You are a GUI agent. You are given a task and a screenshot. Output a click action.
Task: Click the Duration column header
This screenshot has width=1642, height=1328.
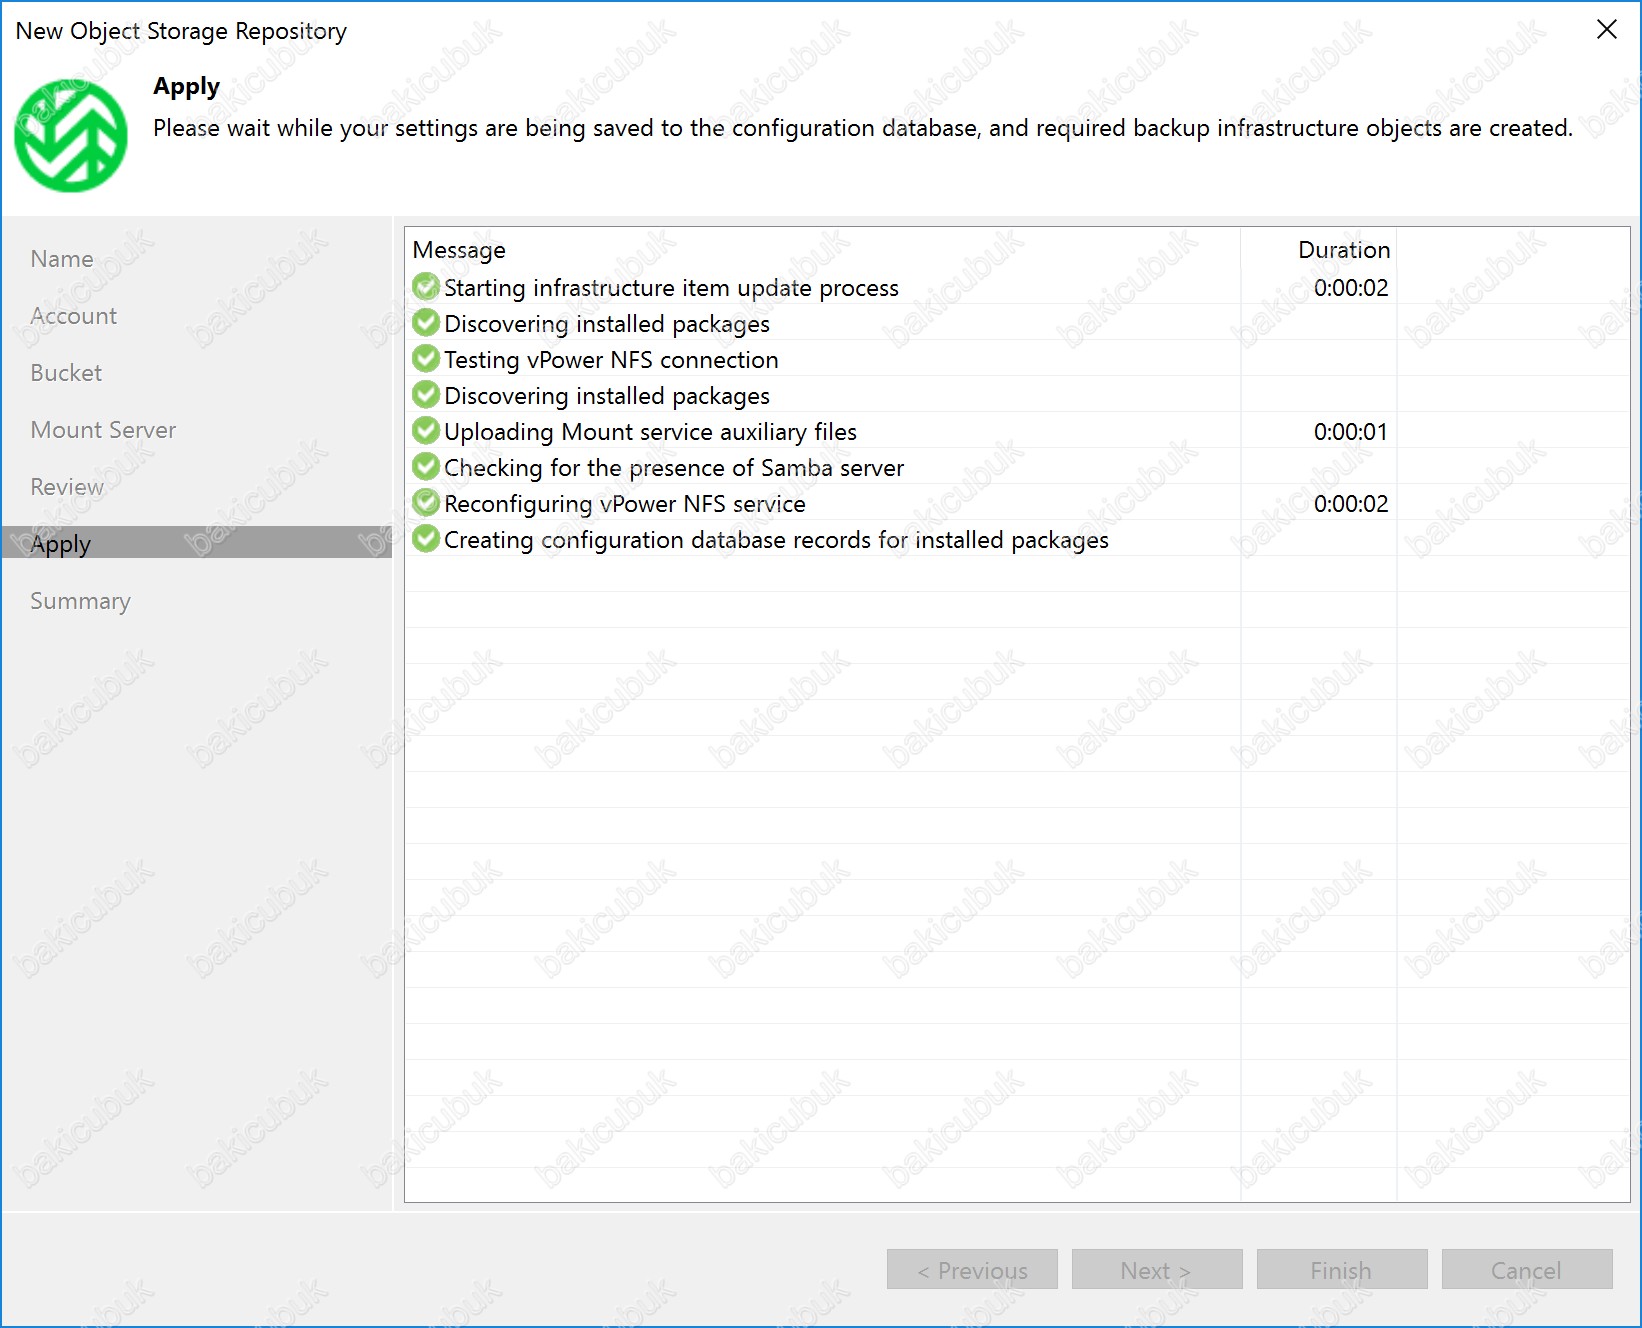pyautogui.click(x=1343, y=250)
